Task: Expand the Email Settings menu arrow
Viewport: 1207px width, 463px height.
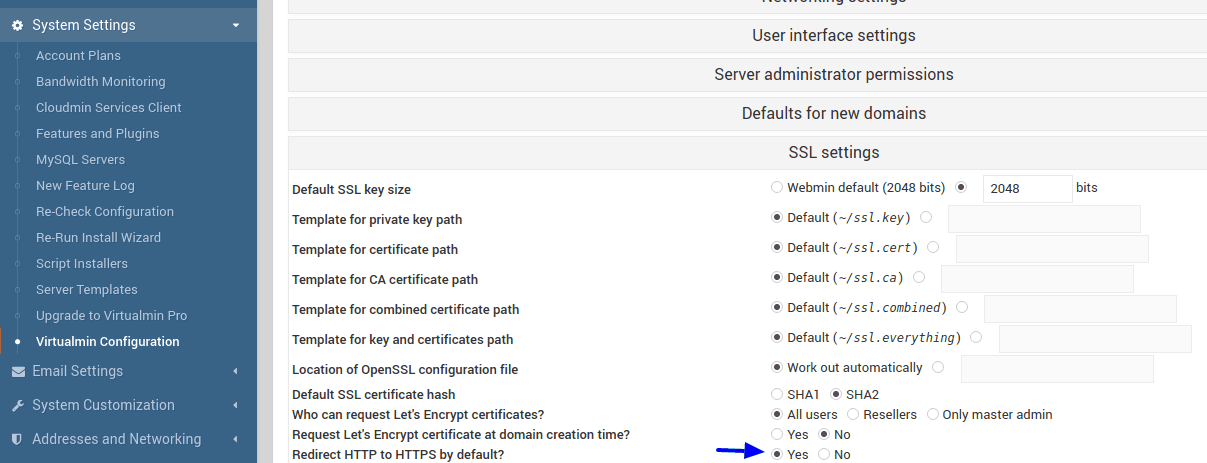Action: 235,371
